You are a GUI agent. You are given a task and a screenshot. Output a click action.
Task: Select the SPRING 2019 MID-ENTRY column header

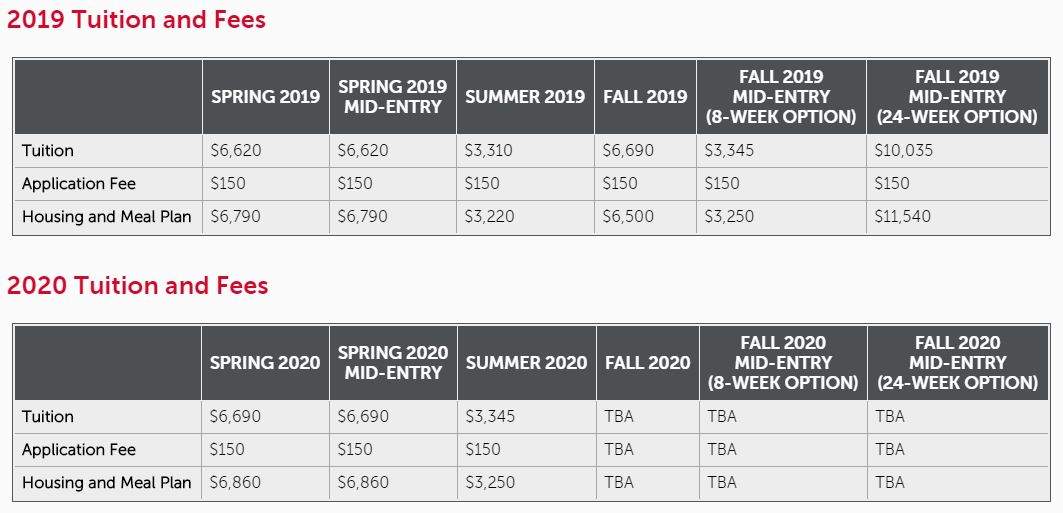pyautogui.click(x=393, y=97)
